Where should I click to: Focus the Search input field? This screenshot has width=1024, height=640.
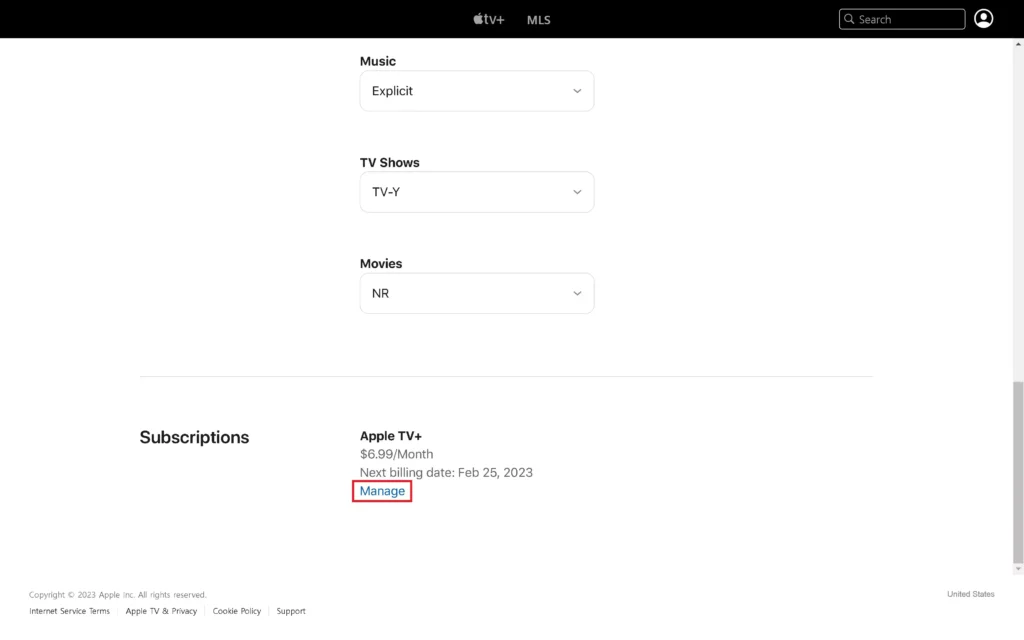[x=902, y=19]
